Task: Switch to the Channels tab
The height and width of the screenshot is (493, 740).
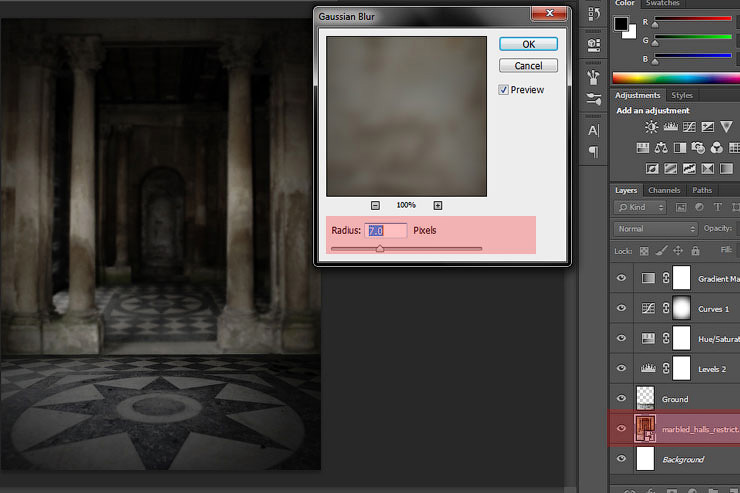Action: point(664,190)
